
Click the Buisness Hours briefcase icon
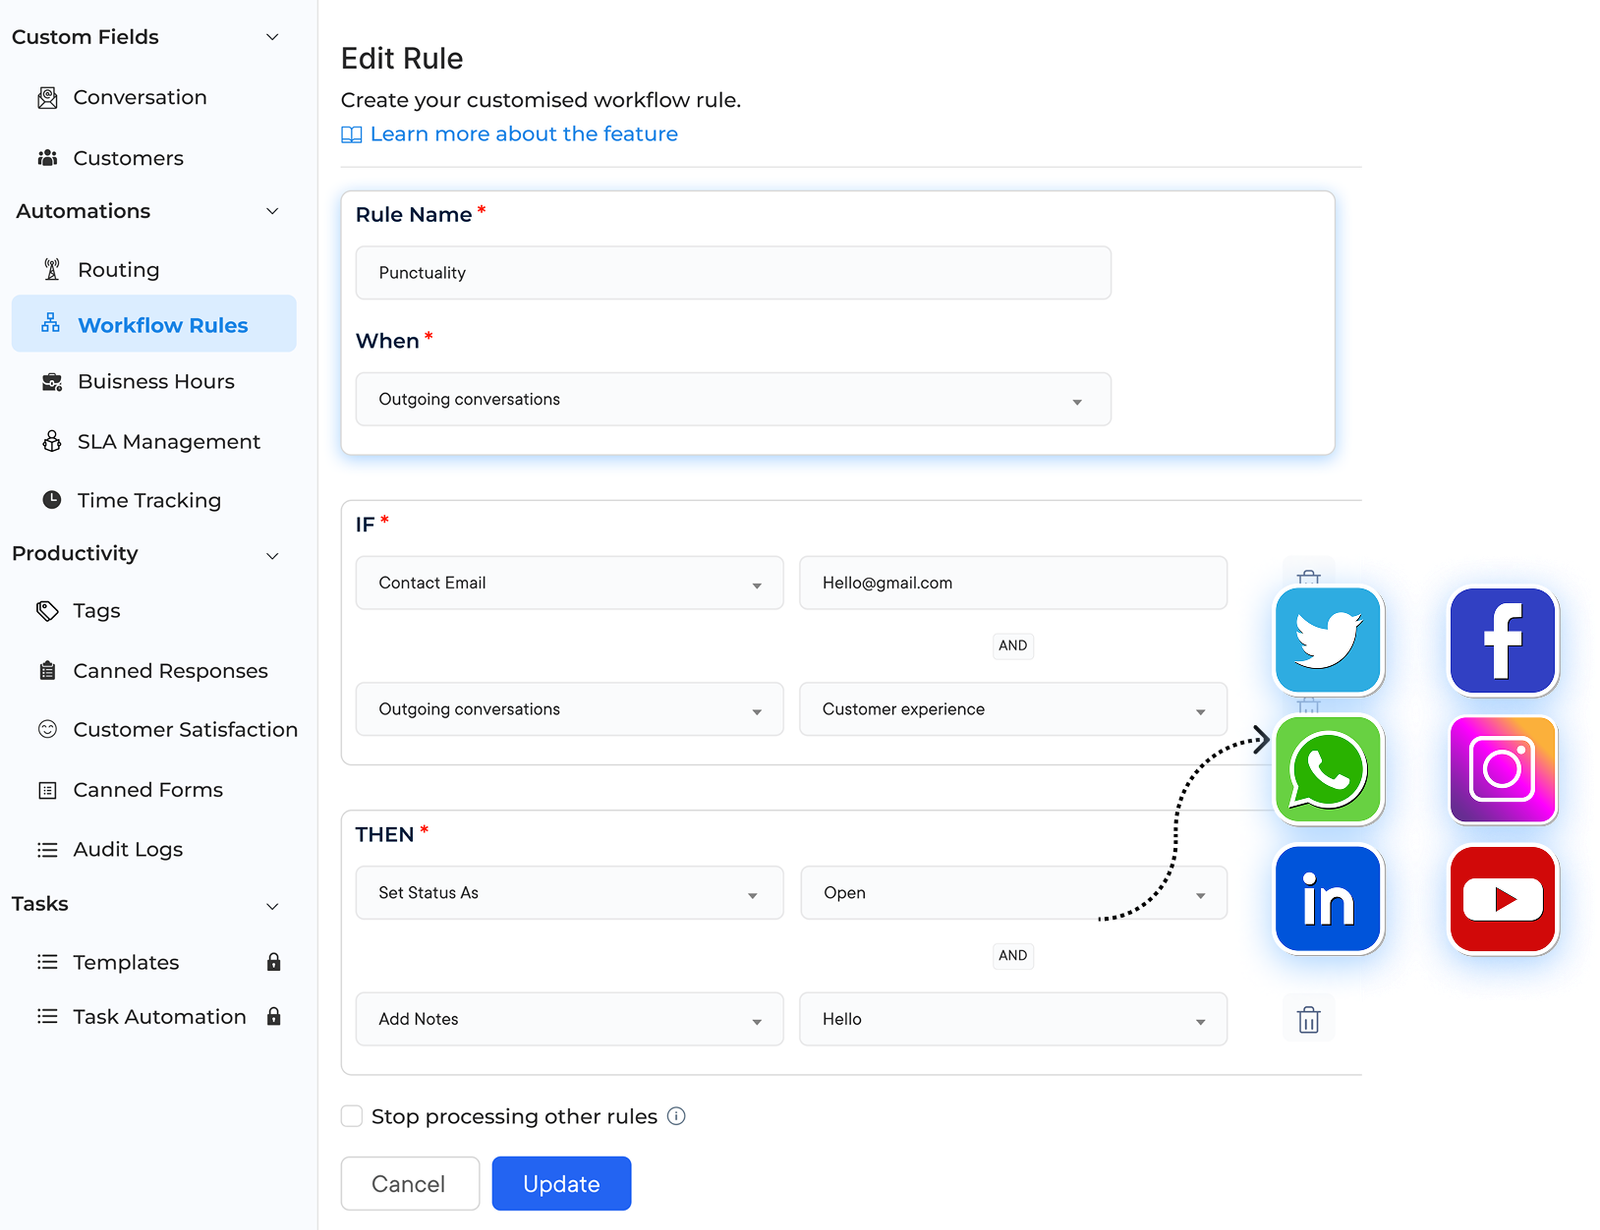pyautogui.click(x=52, y=382)
